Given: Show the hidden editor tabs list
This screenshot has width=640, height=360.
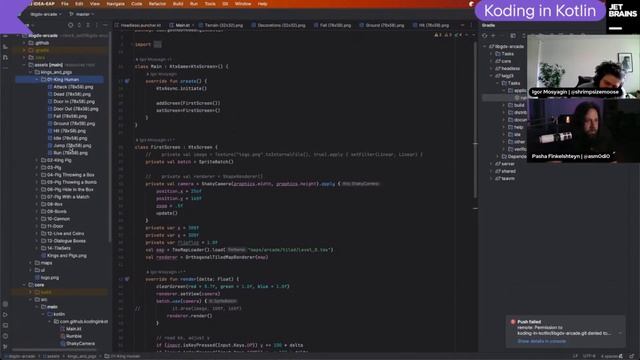Looking at the screenshot, I should [x=462, y=25].
